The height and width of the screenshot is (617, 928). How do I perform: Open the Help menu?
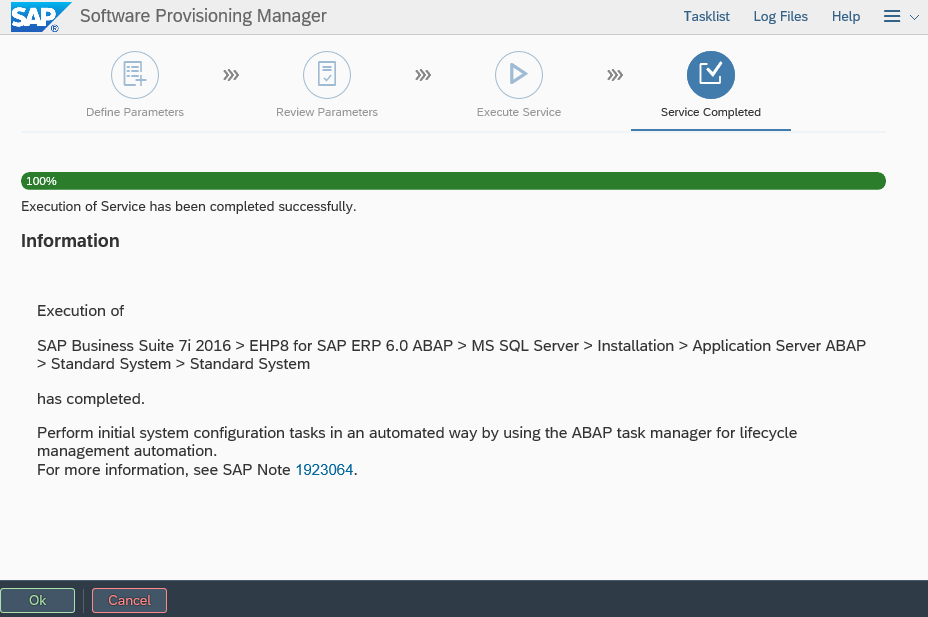tap(846, 16)
